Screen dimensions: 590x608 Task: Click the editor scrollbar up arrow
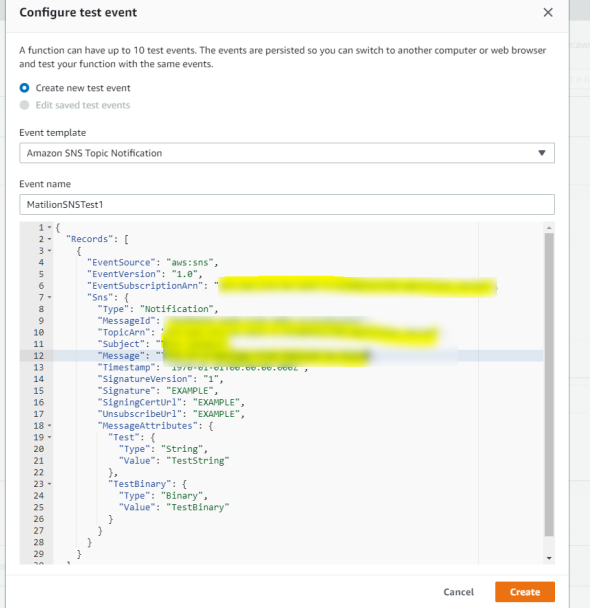549,228
